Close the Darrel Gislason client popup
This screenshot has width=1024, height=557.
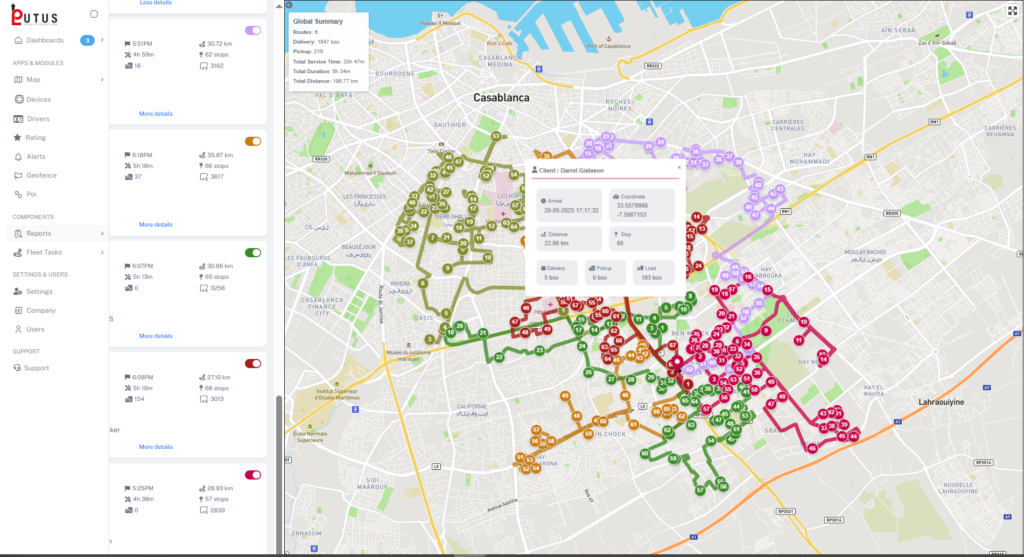coord(679,168)
